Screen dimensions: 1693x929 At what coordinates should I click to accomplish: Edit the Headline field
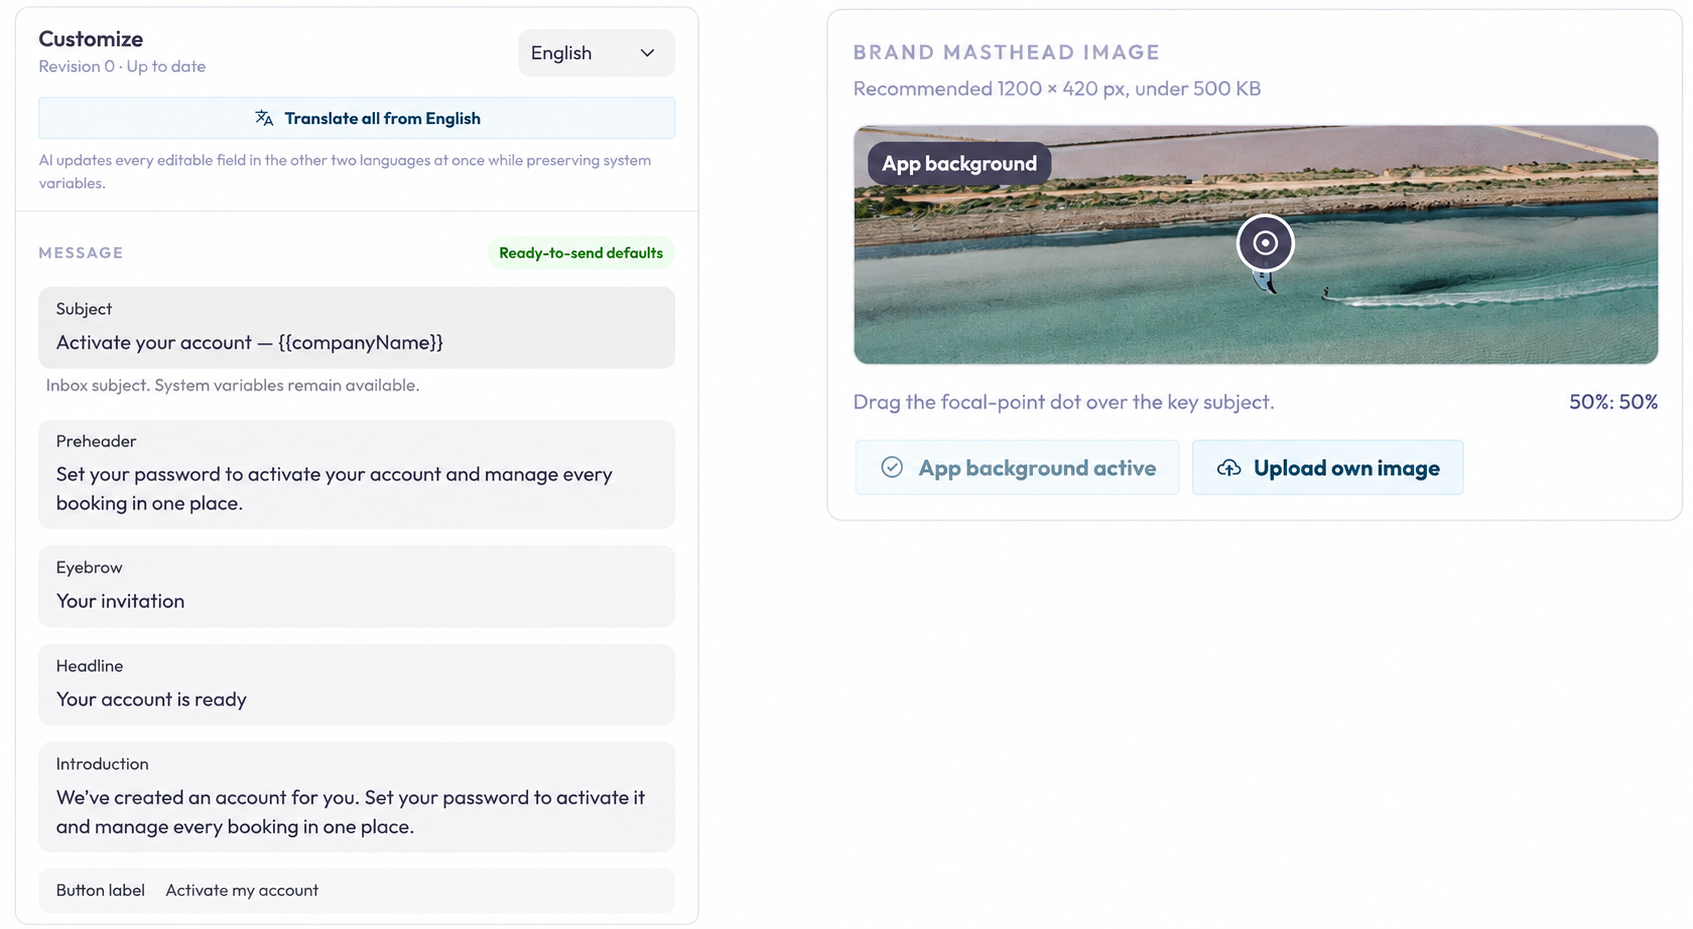click(357, 685)
